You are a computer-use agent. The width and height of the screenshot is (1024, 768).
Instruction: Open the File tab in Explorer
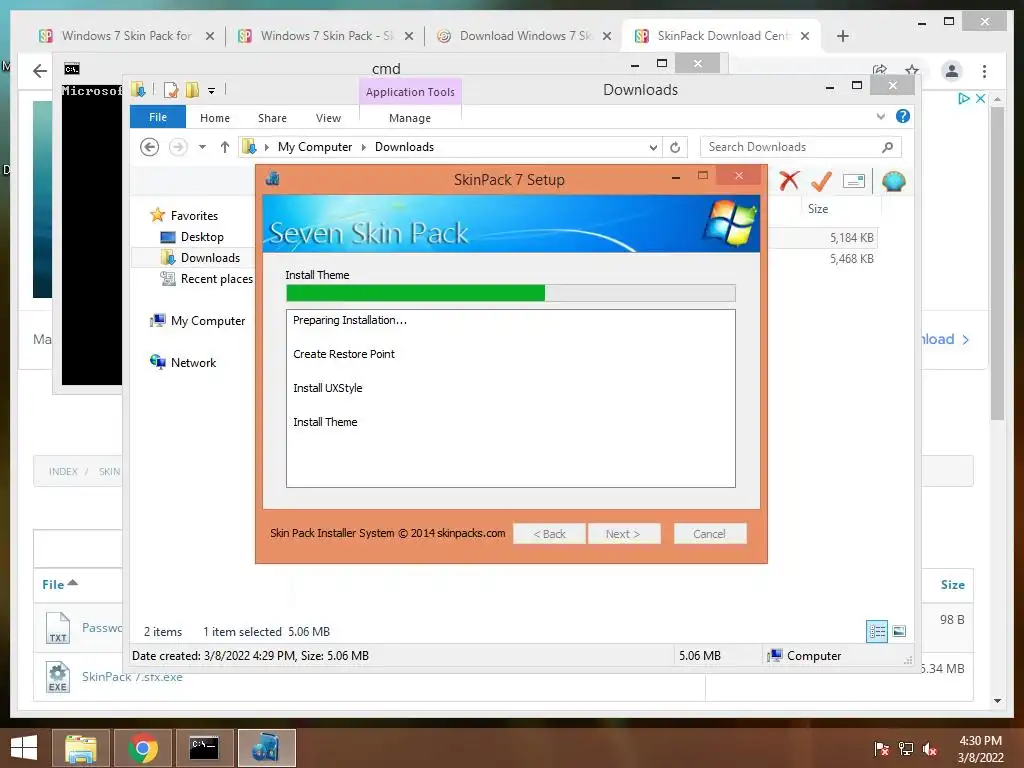click(x=158, y=117)
